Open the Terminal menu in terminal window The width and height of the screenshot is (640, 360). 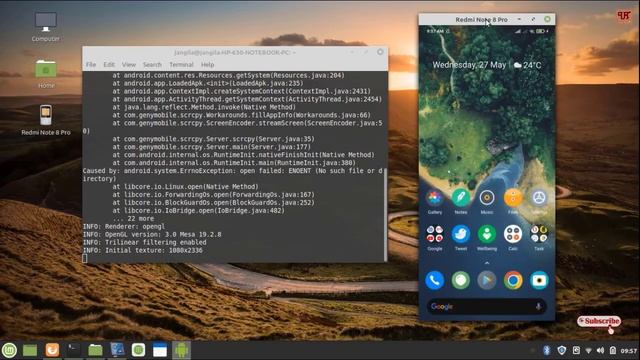181,64
